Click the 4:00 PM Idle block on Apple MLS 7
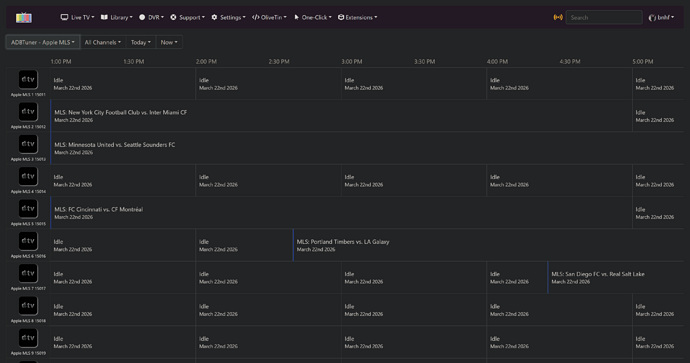The image size is (690, 363). [x=517, y=278]
